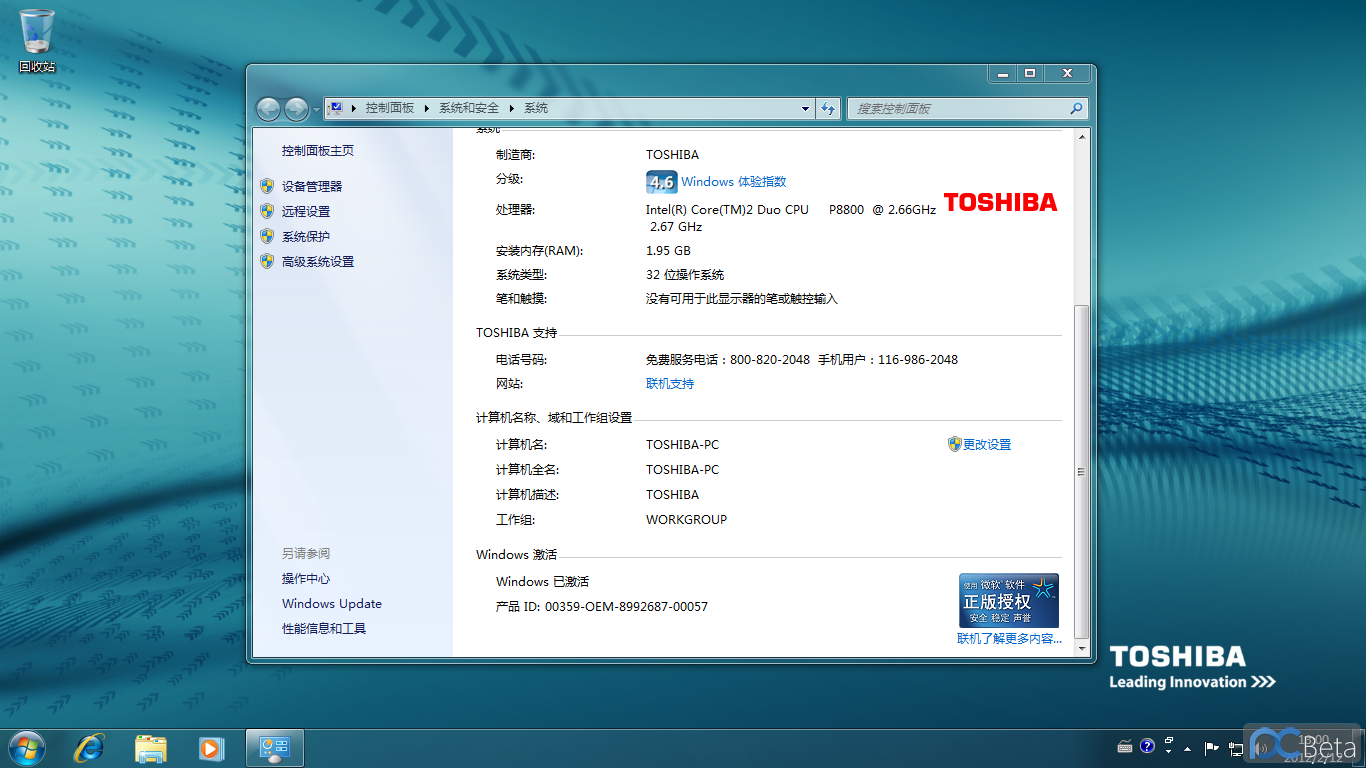Screen dimensions: 1366x768
Task: Click the 4.6 experience index badge
Action: pos(661,182)
